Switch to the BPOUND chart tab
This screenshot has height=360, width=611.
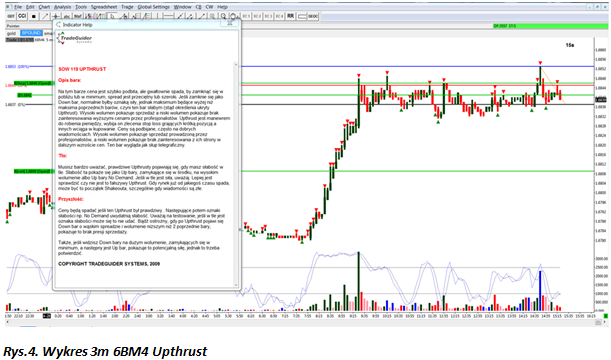point(31,33)
